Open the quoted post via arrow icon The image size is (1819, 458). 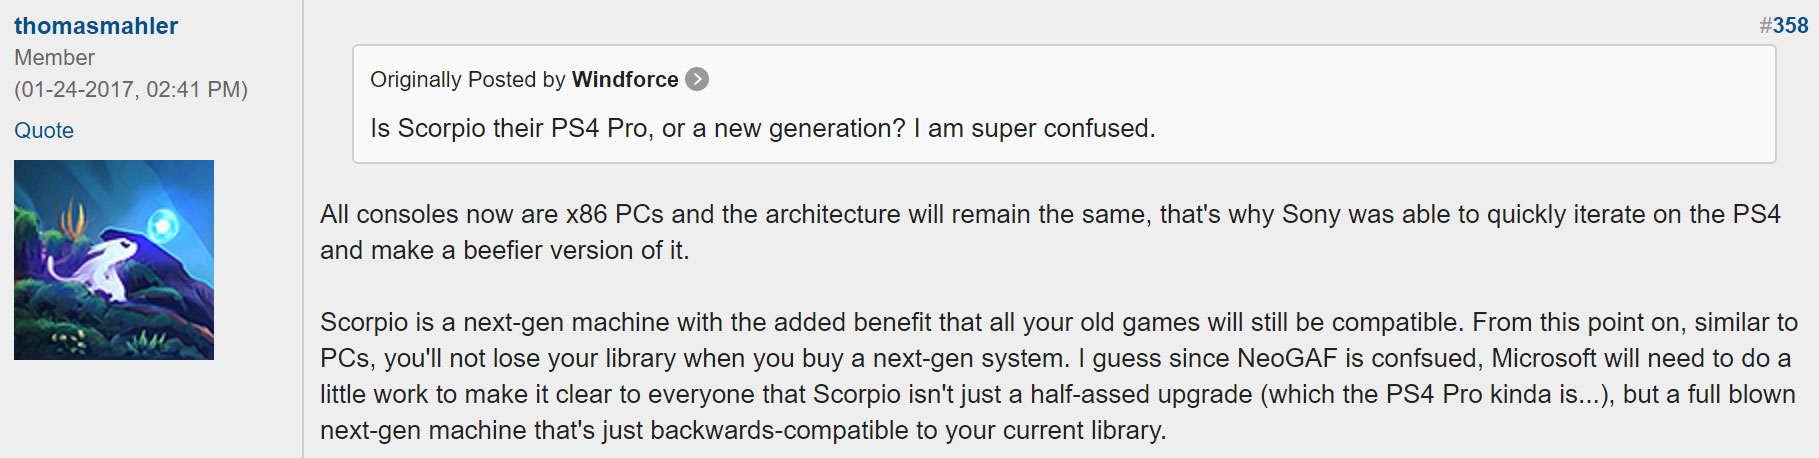point(697,79)
